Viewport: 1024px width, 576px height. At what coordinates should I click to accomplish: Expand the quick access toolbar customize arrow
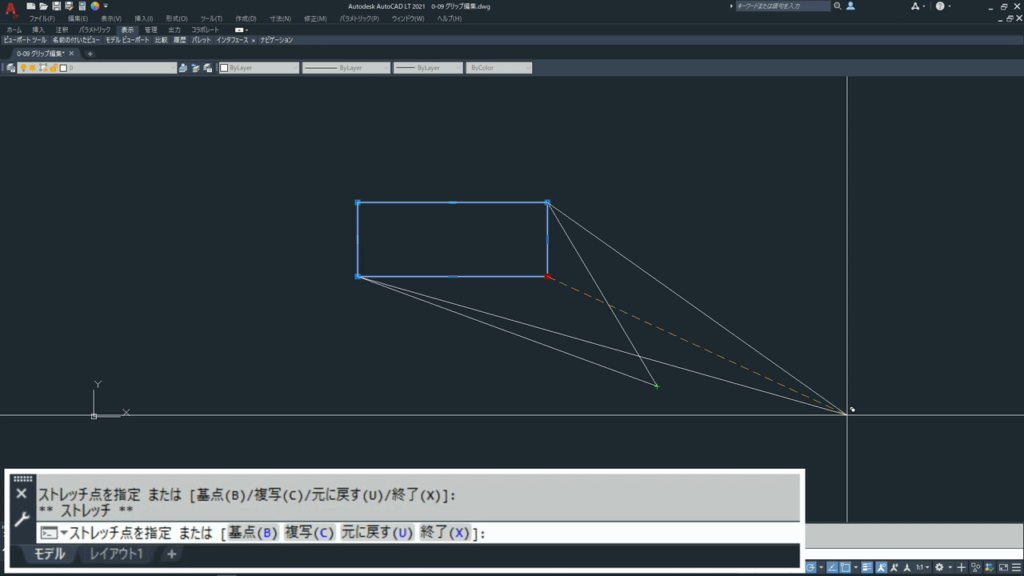(x=106, y=6)
